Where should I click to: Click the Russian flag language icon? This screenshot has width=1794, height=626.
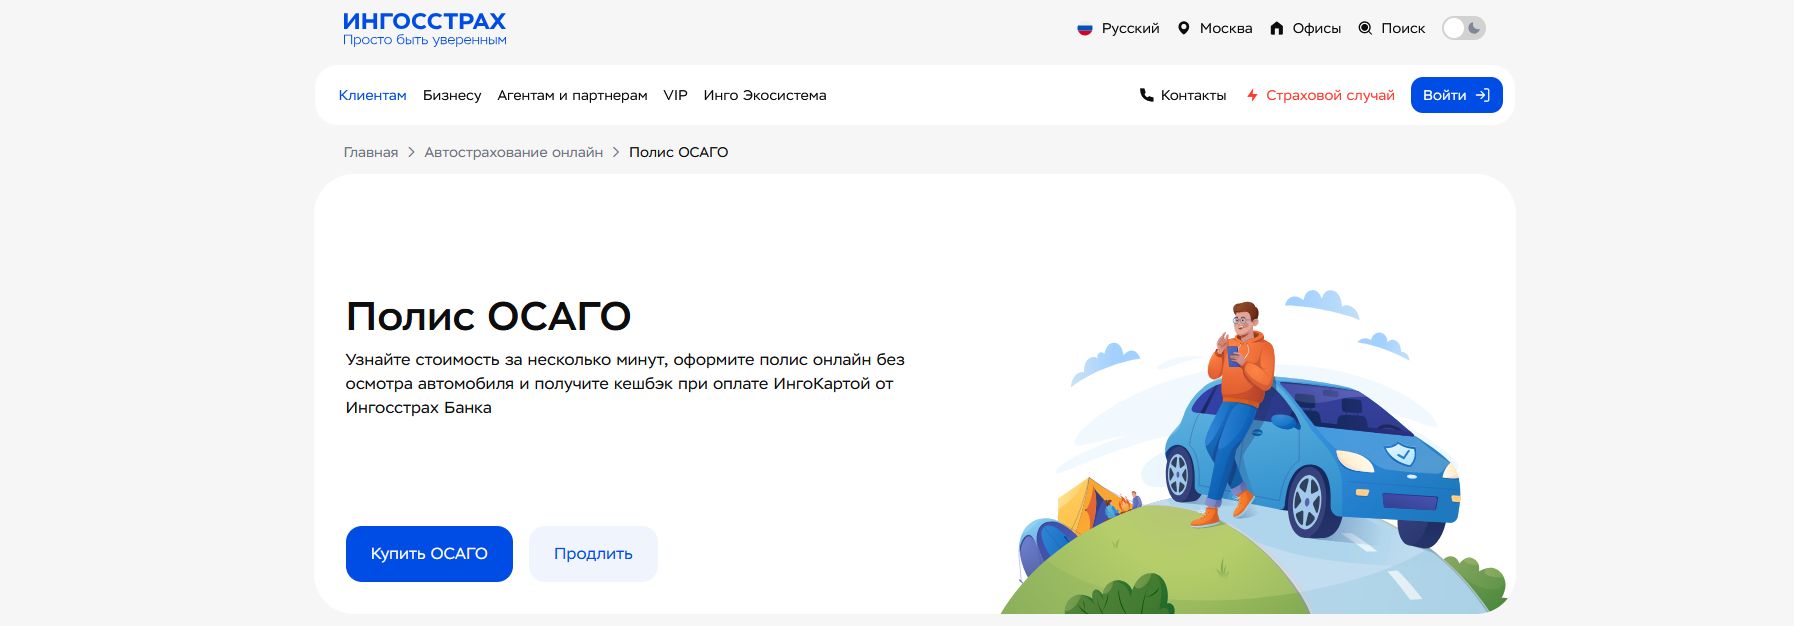[x=1085, y=29]
